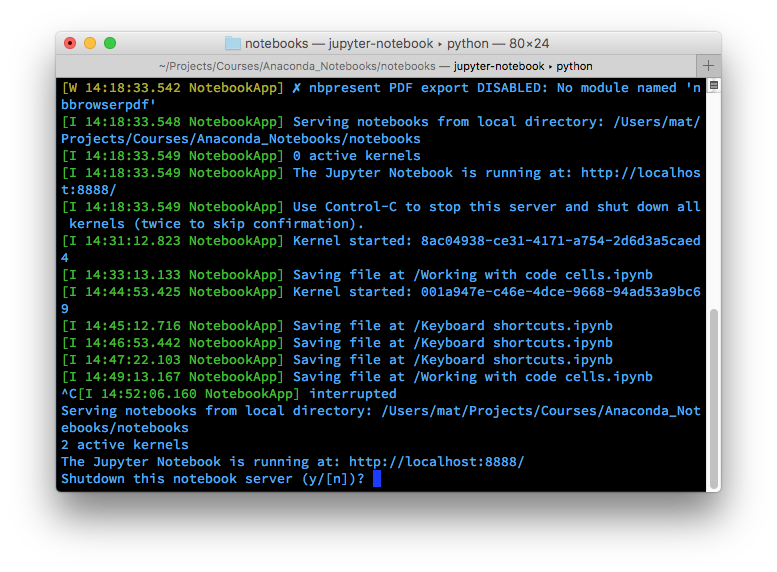The height and width of the screenshot is (572, 777).
Task: Click the upper scrollbar track area
Action: pos(713,200)
